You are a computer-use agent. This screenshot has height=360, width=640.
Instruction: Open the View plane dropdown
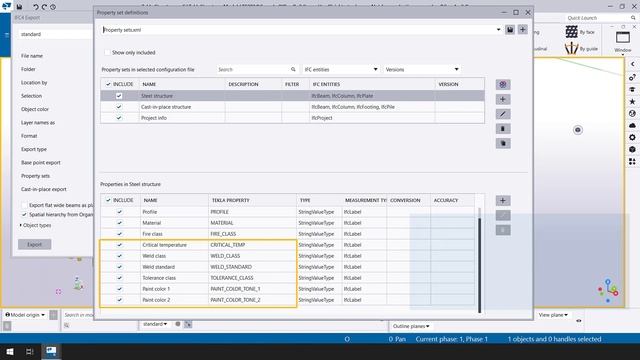click(553, 315)
